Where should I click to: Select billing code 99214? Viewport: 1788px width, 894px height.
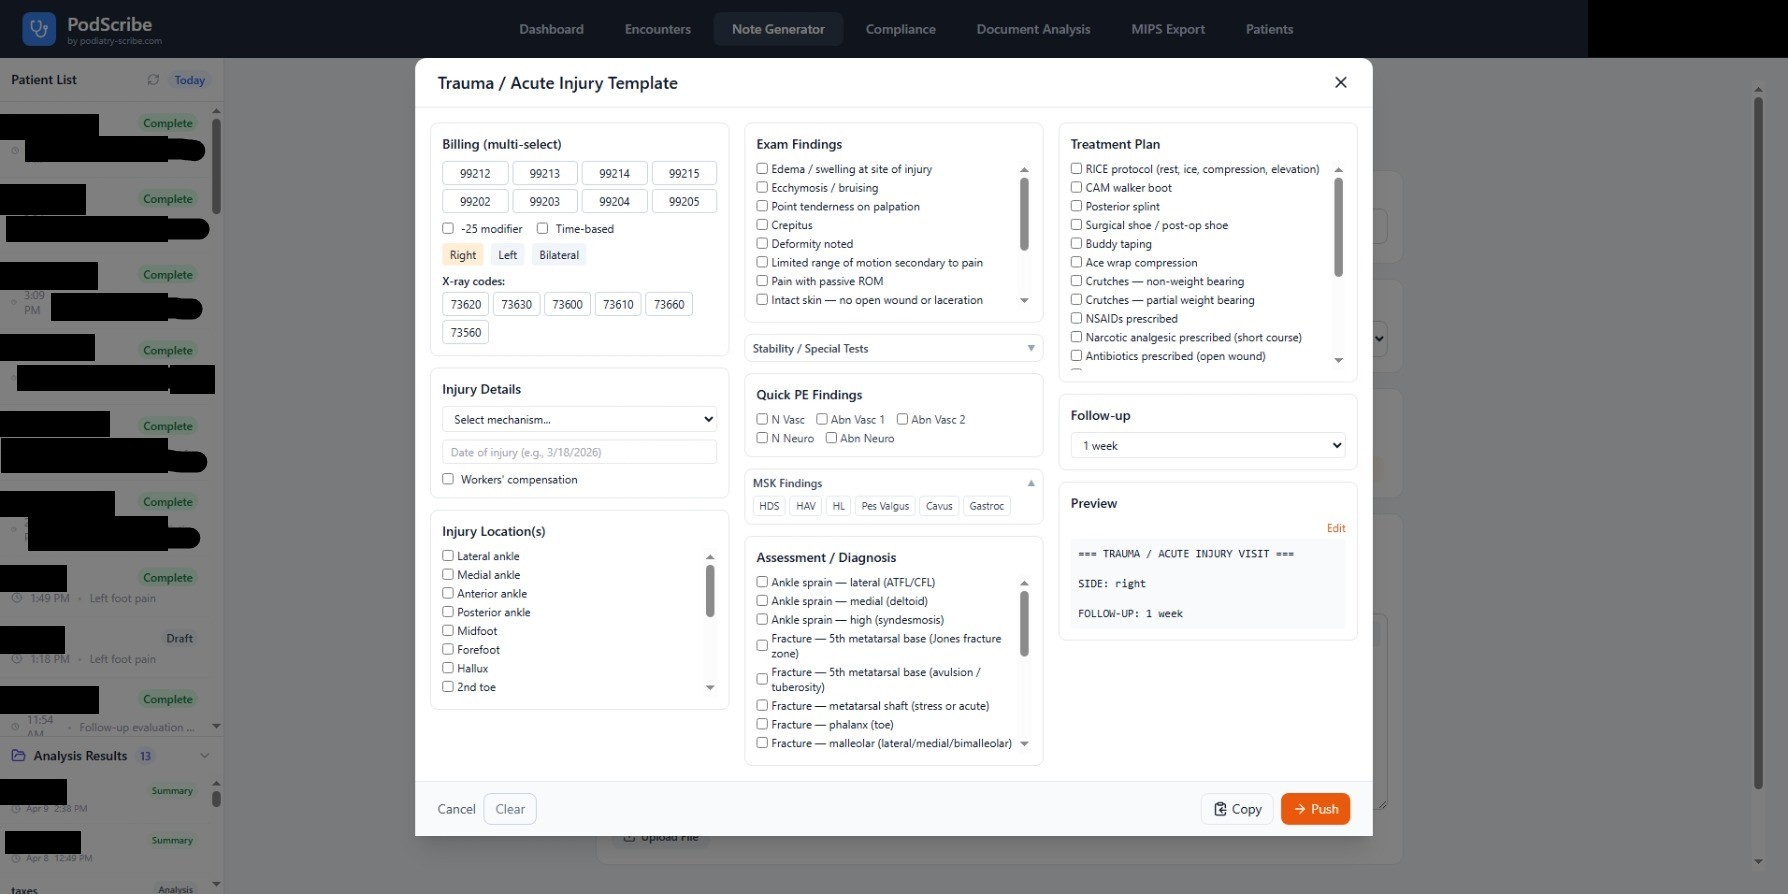pos(614,174)
